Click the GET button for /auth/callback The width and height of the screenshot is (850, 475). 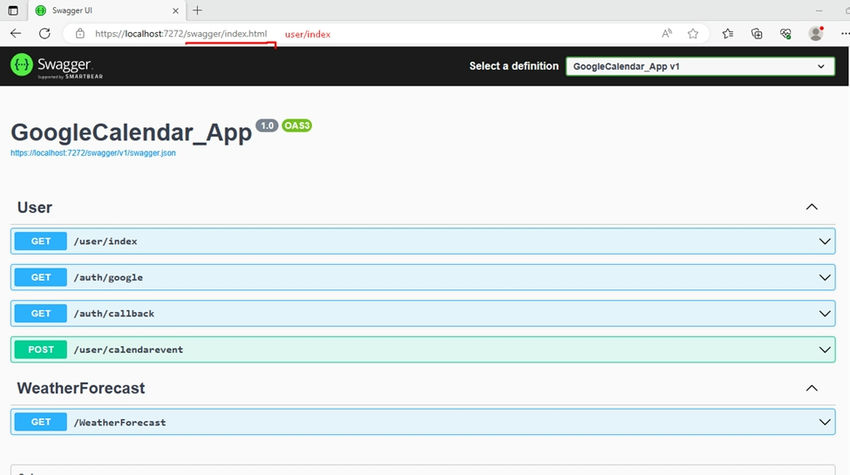click(x=41, y=313)
